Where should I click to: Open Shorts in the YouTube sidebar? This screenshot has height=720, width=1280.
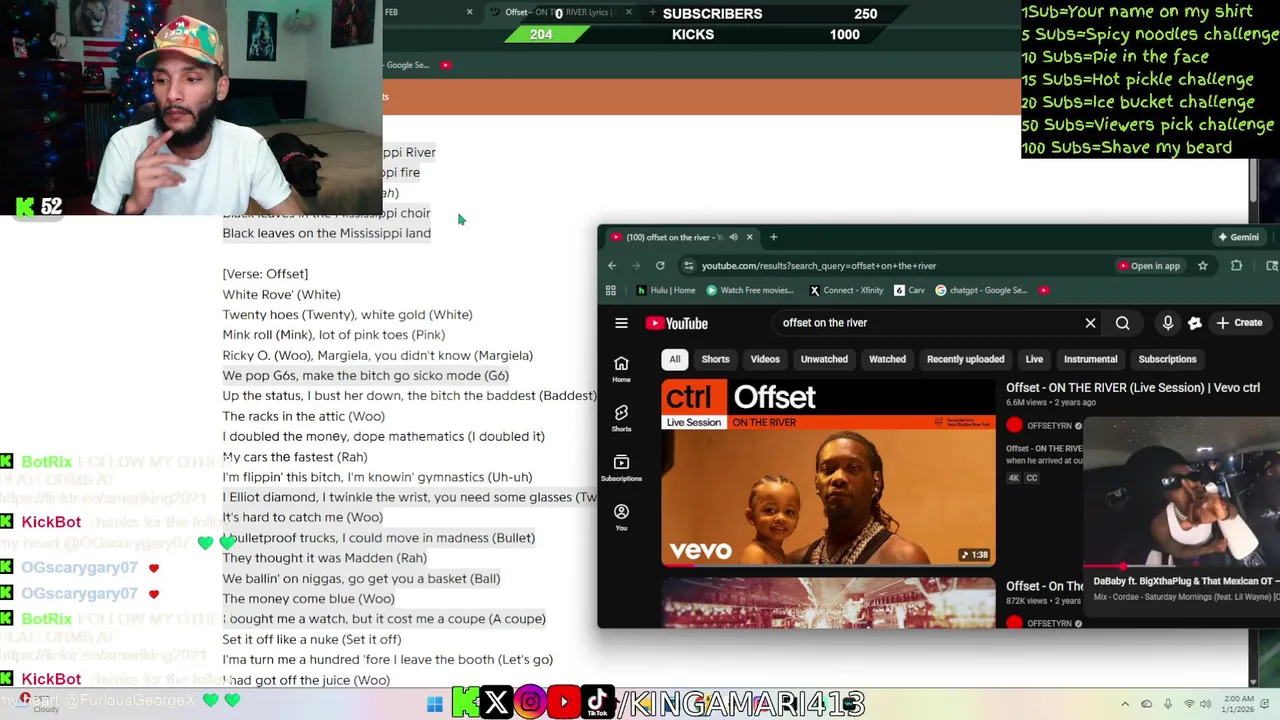coord(621,418)
